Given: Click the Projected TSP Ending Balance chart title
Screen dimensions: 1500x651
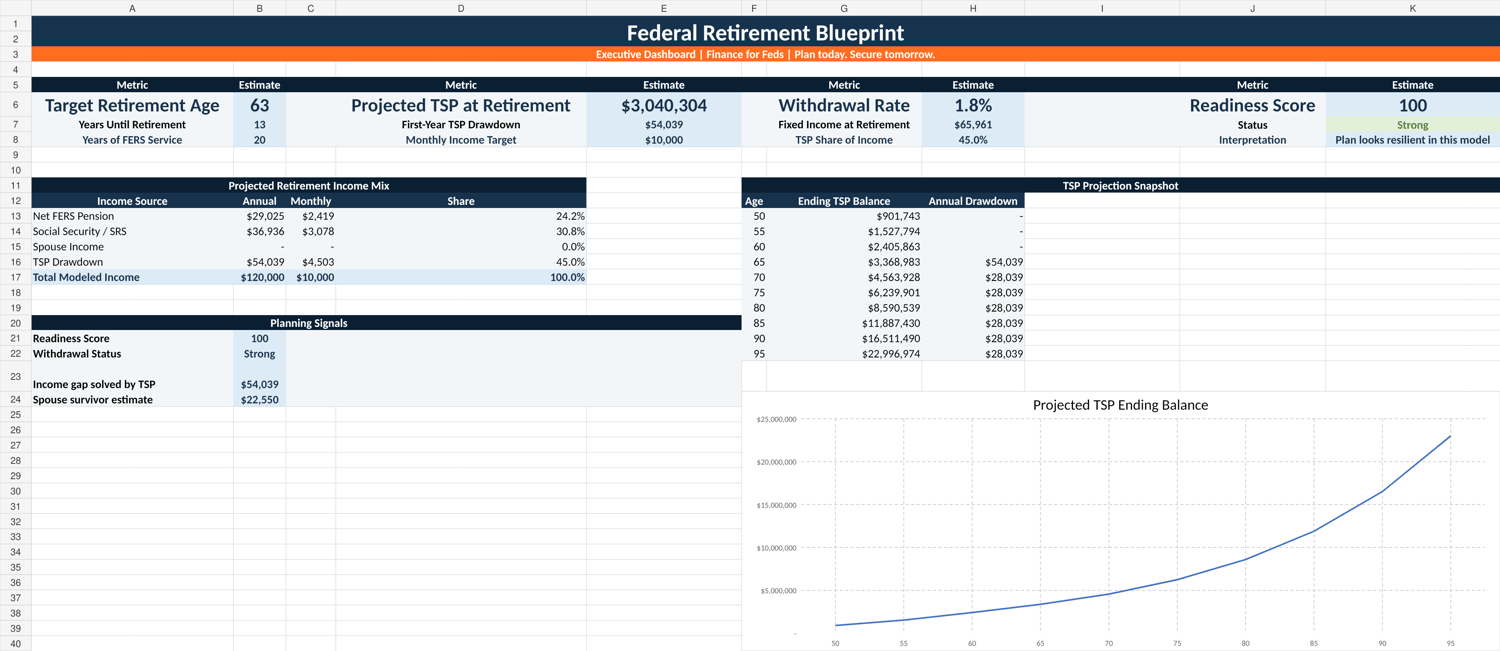Looking at the screenshot, I should 1120,405.
